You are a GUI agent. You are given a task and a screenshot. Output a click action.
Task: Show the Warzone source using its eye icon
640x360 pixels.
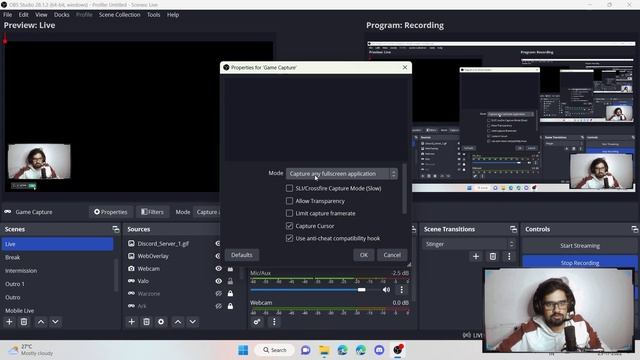pos(219,293)
